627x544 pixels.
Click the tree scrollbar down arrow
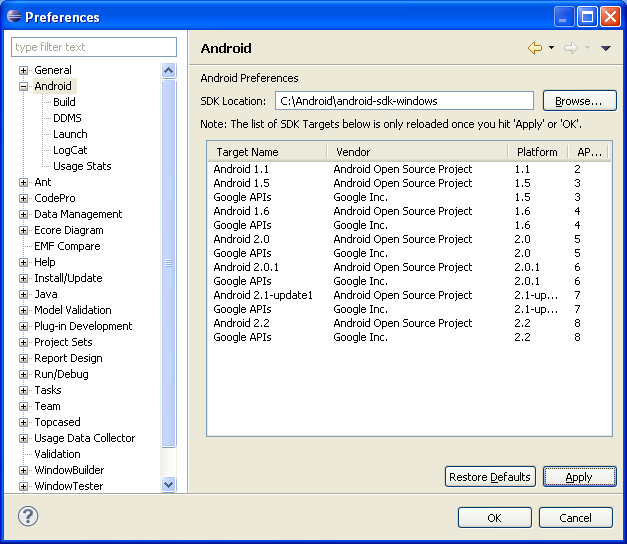169,484
